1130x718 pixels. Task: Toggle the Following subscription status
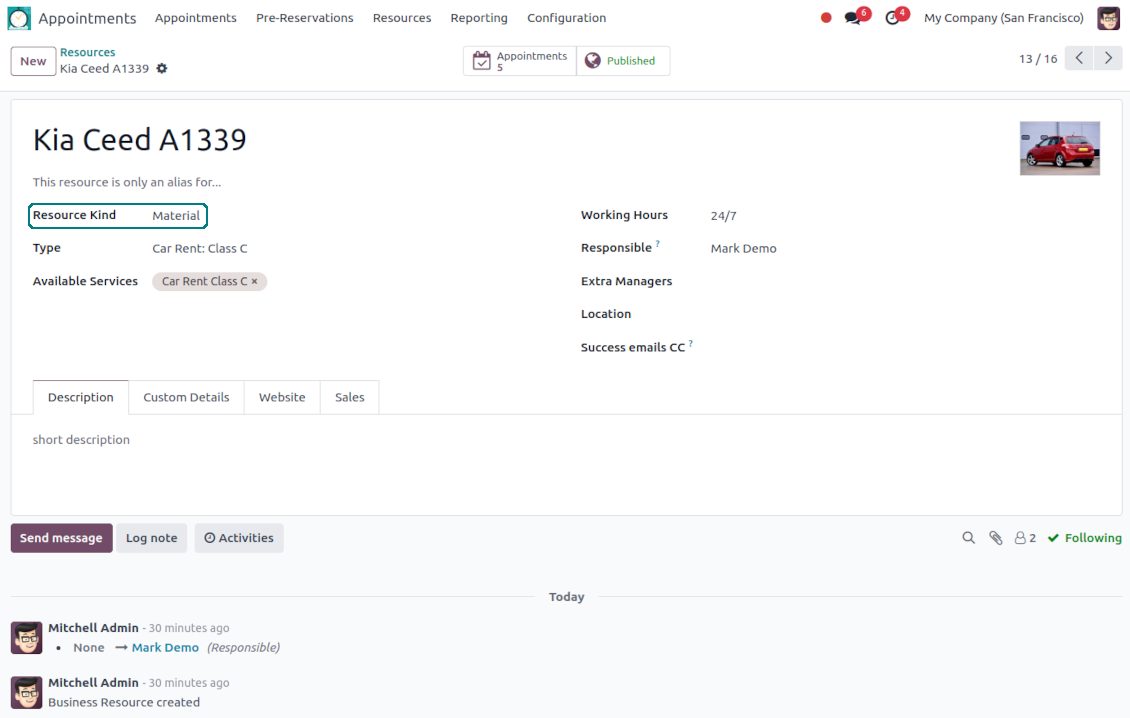pos(1084,538)
